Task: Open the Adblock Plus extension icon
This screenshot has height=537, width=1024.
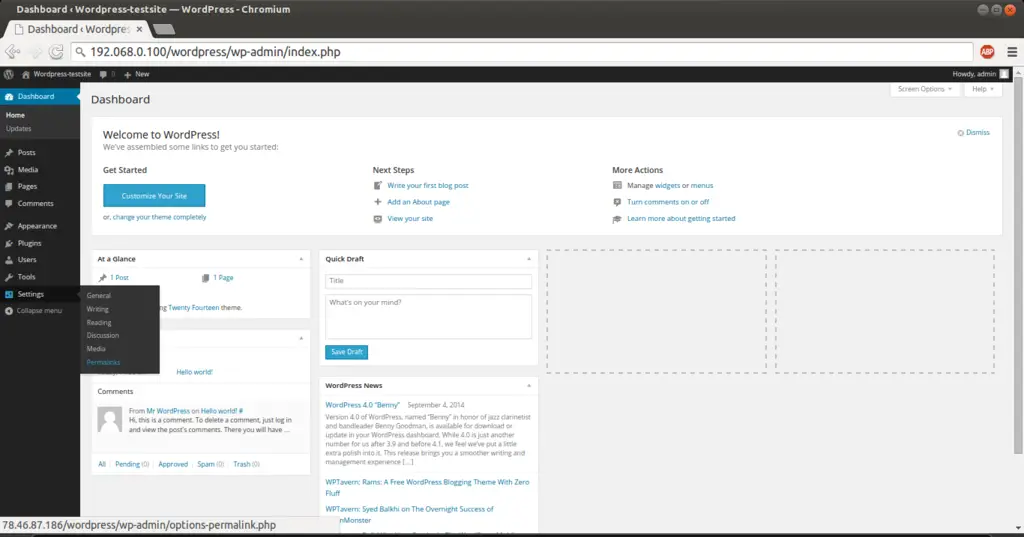Action: tap(987, 52)
